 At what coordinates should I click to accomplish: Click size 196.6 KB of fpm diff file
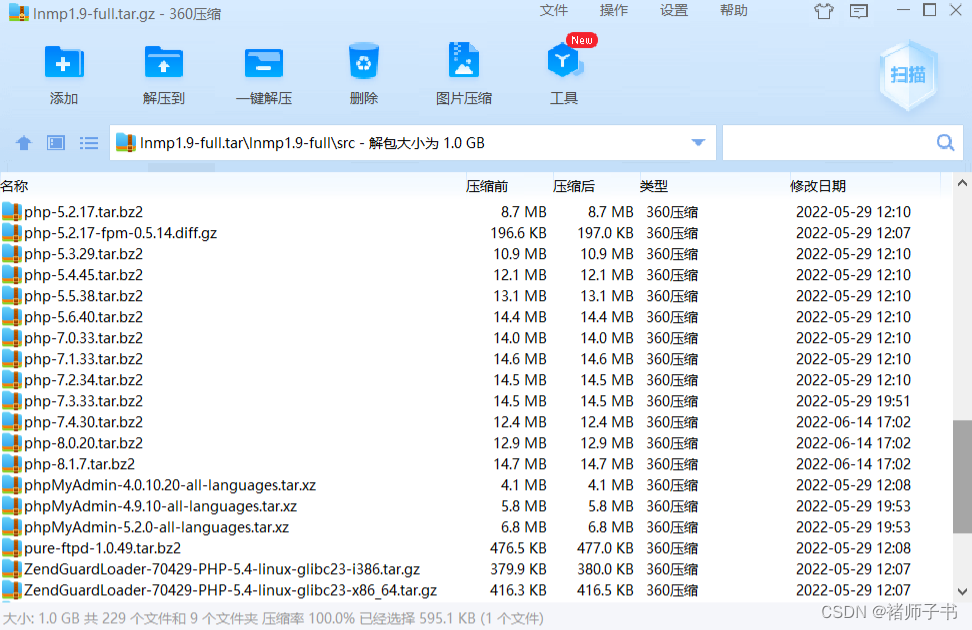click(518, 233)
